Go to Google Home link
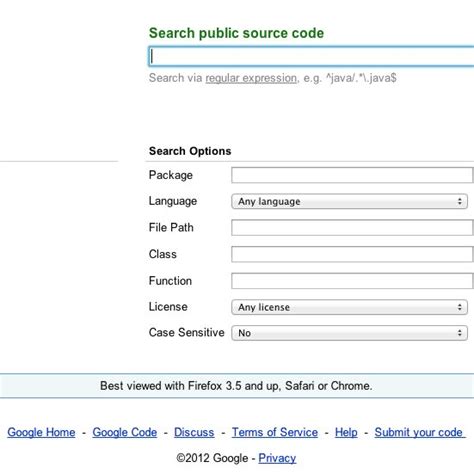Screen dimensions: 474x474 pos(41,432)
